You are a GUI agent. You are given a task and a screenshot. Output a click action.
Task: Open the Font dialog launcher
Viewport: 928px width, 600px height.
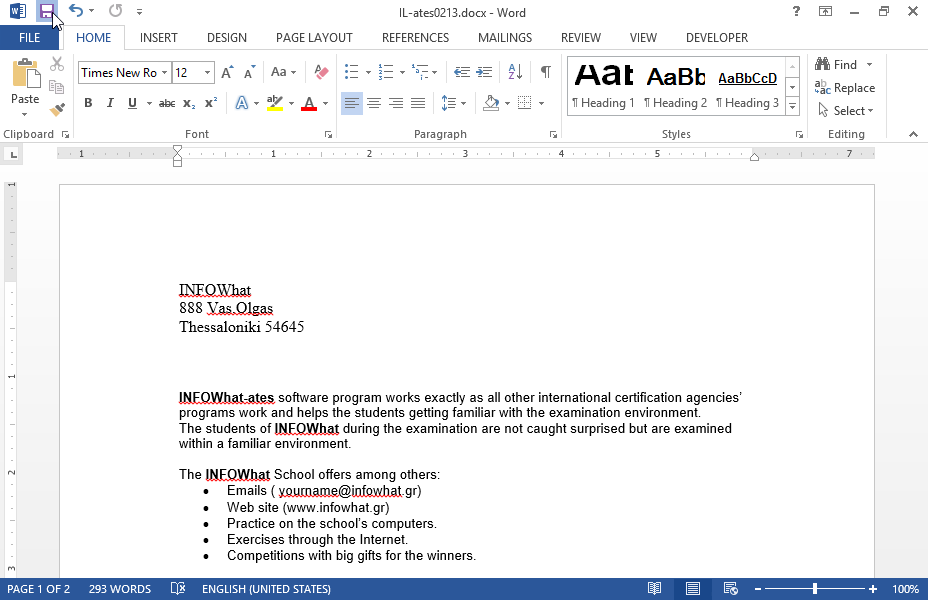328,135
